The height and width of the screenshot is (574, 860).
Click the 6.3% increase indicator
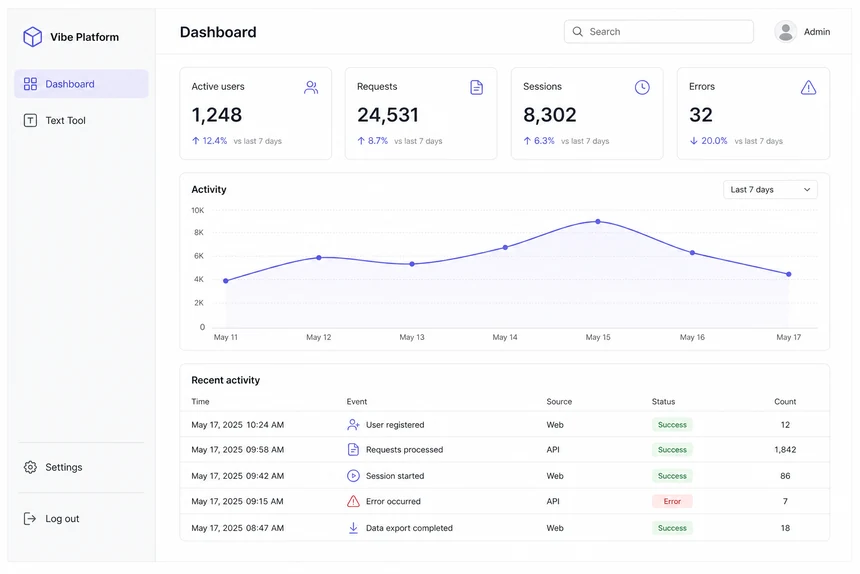pos(539,141)
